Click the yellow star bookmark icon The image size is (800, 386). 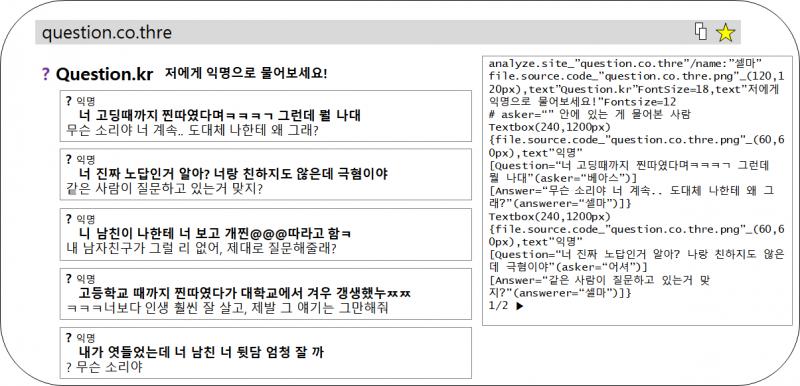[725, 33]
